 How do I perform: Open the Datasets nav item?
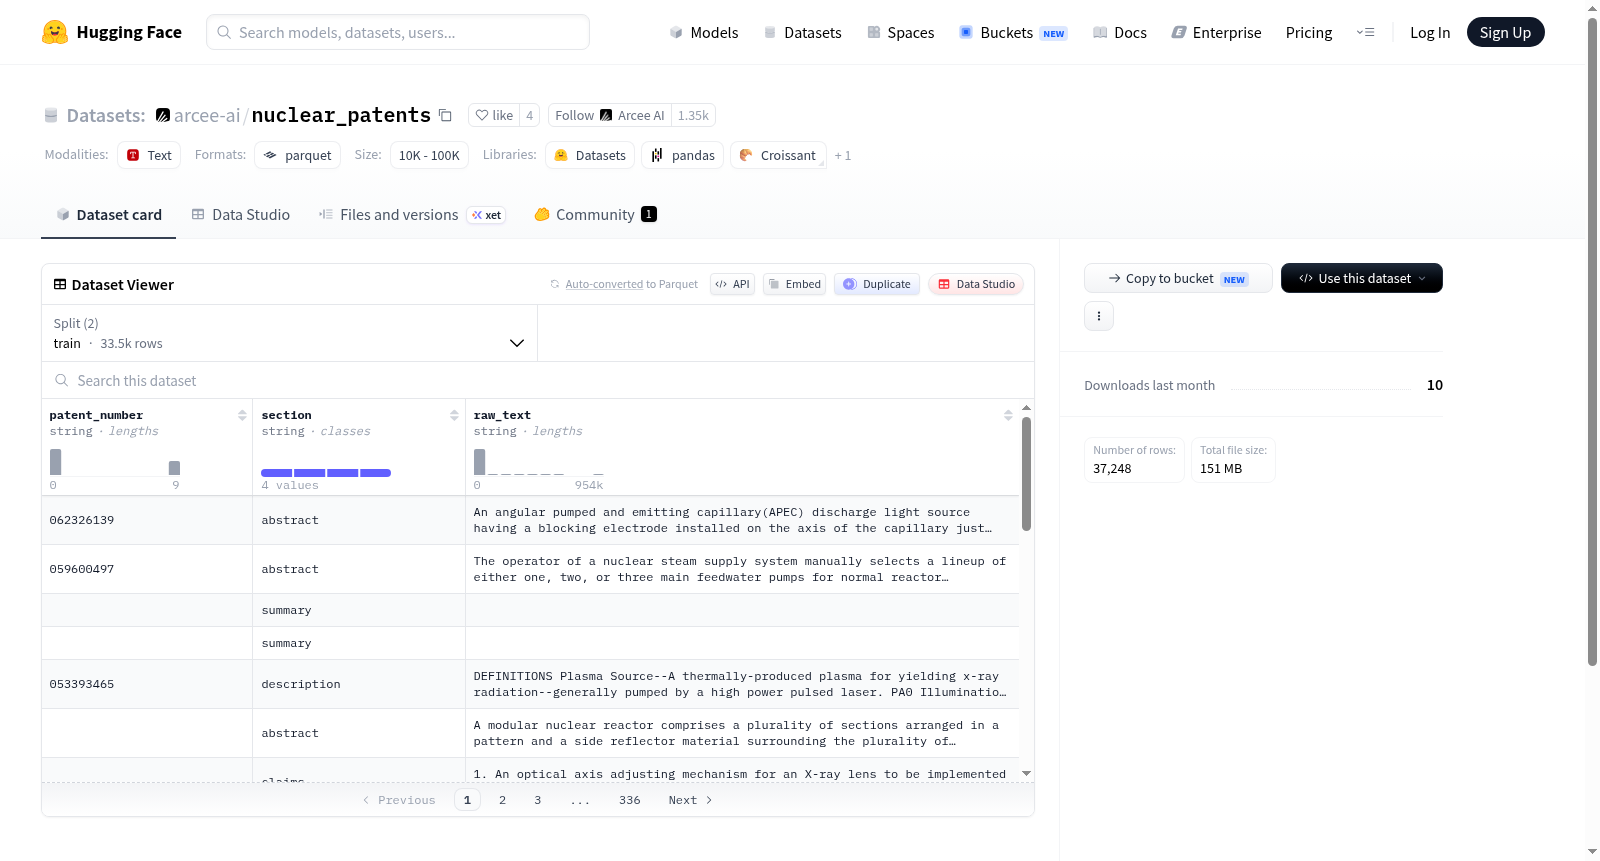(803, 32)
